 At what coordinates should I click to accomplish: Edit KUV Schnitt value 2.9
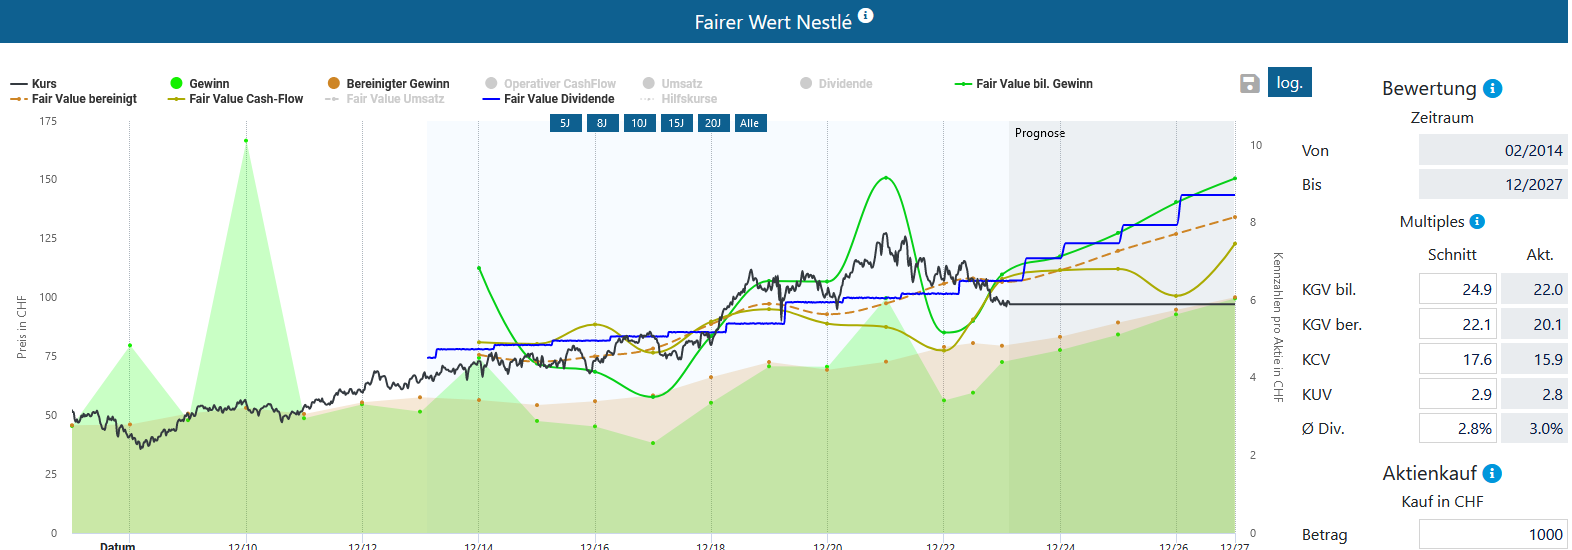point(1458,394)
